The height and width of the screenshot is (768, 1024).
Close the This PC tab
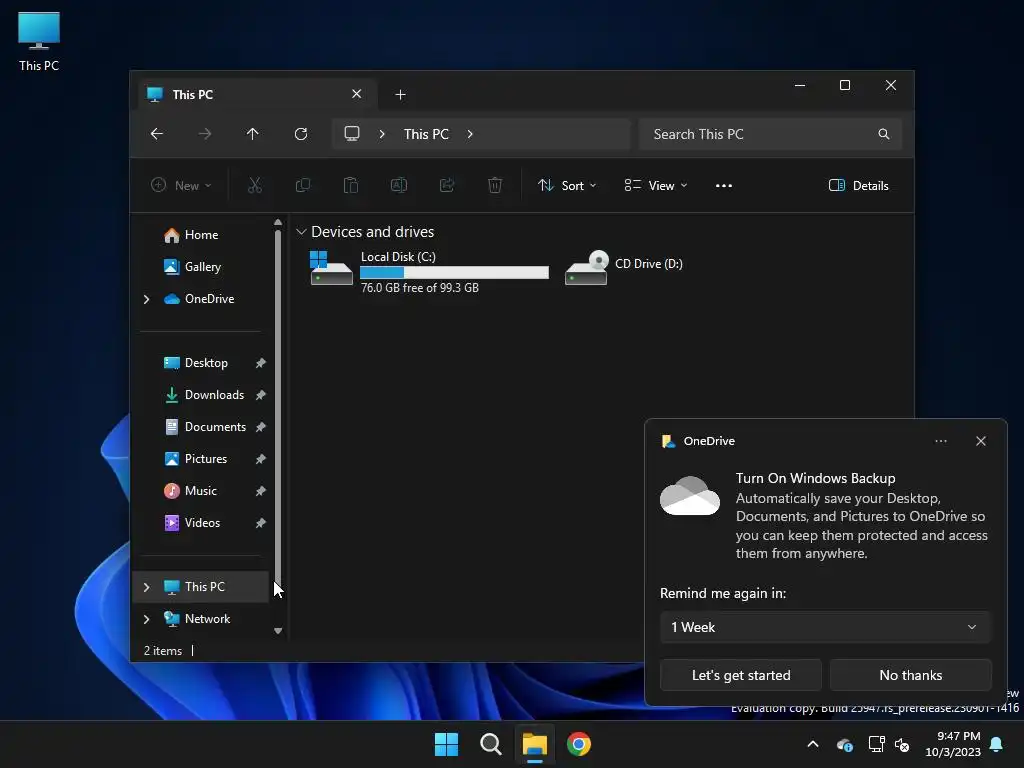tap(357, 94)
